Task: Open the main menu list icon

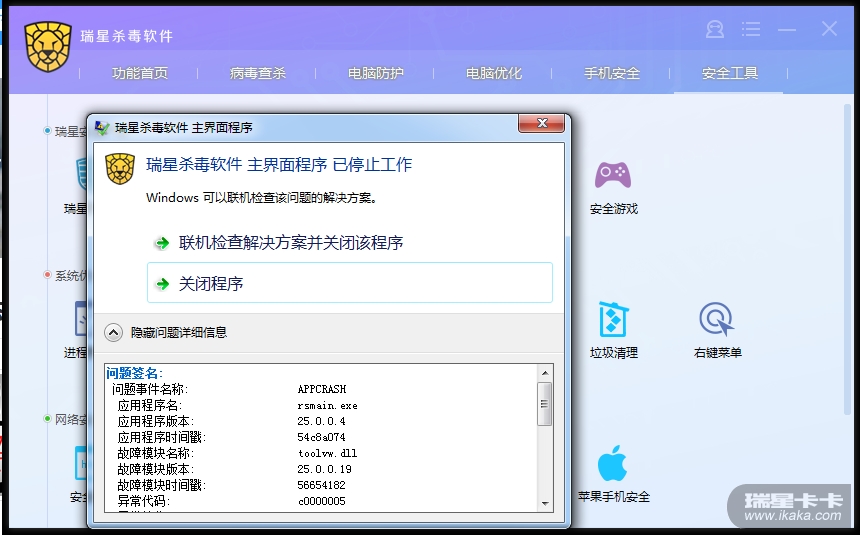Action: [751, 29]
